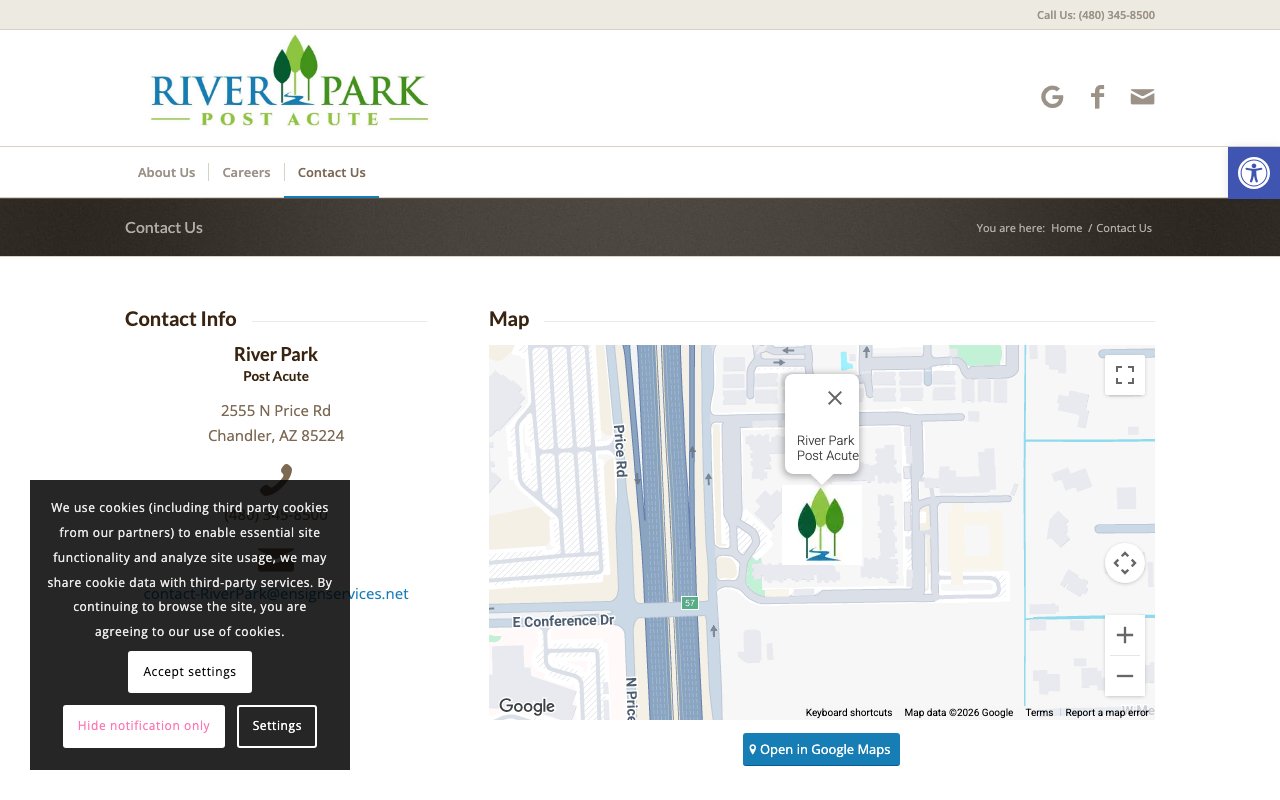Open the About Us menu item

[166, 172]
